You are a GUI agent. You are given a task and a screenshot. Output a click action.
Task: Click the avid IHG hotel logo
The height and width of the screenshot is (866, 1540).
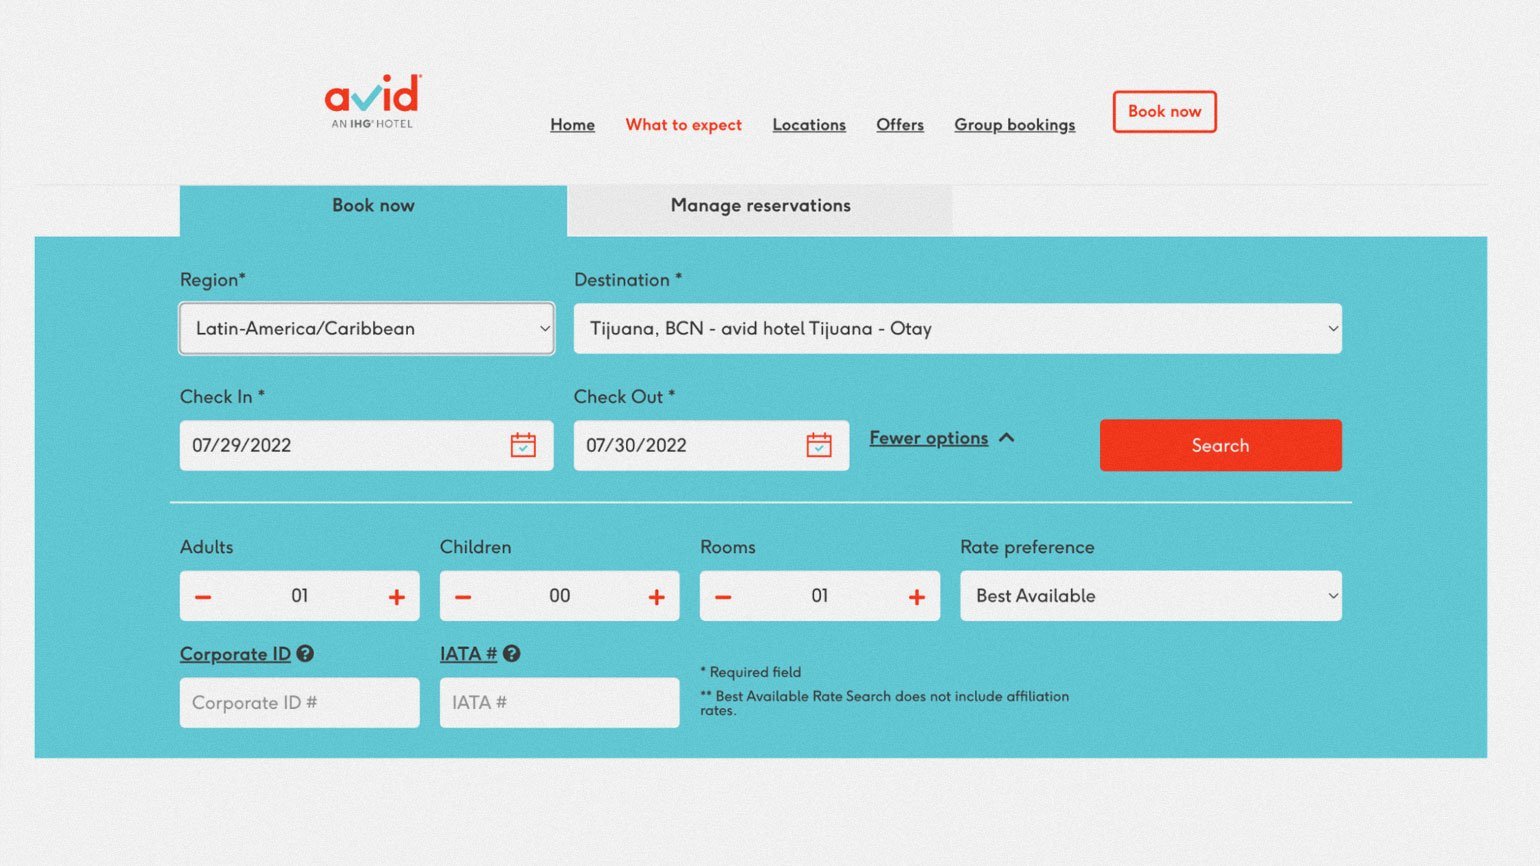click(373, 101)
